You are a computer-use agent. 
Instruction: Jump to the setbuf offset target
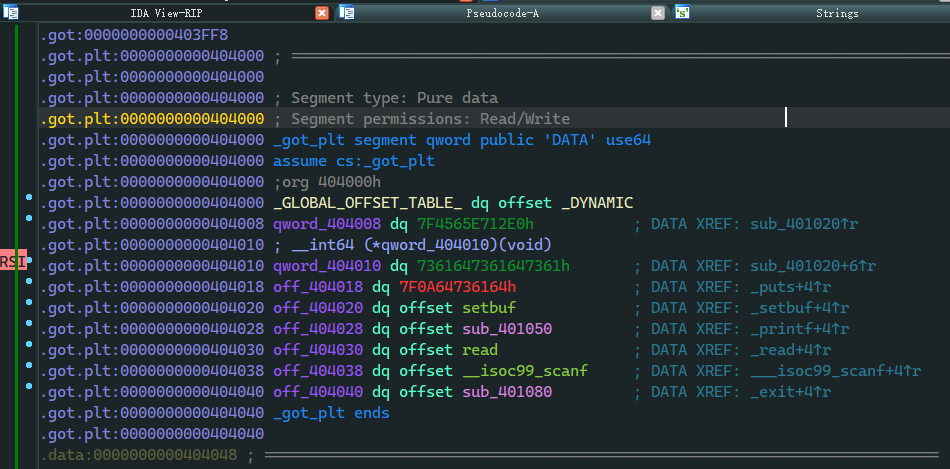pyautogui.click(x=489, y=308)
